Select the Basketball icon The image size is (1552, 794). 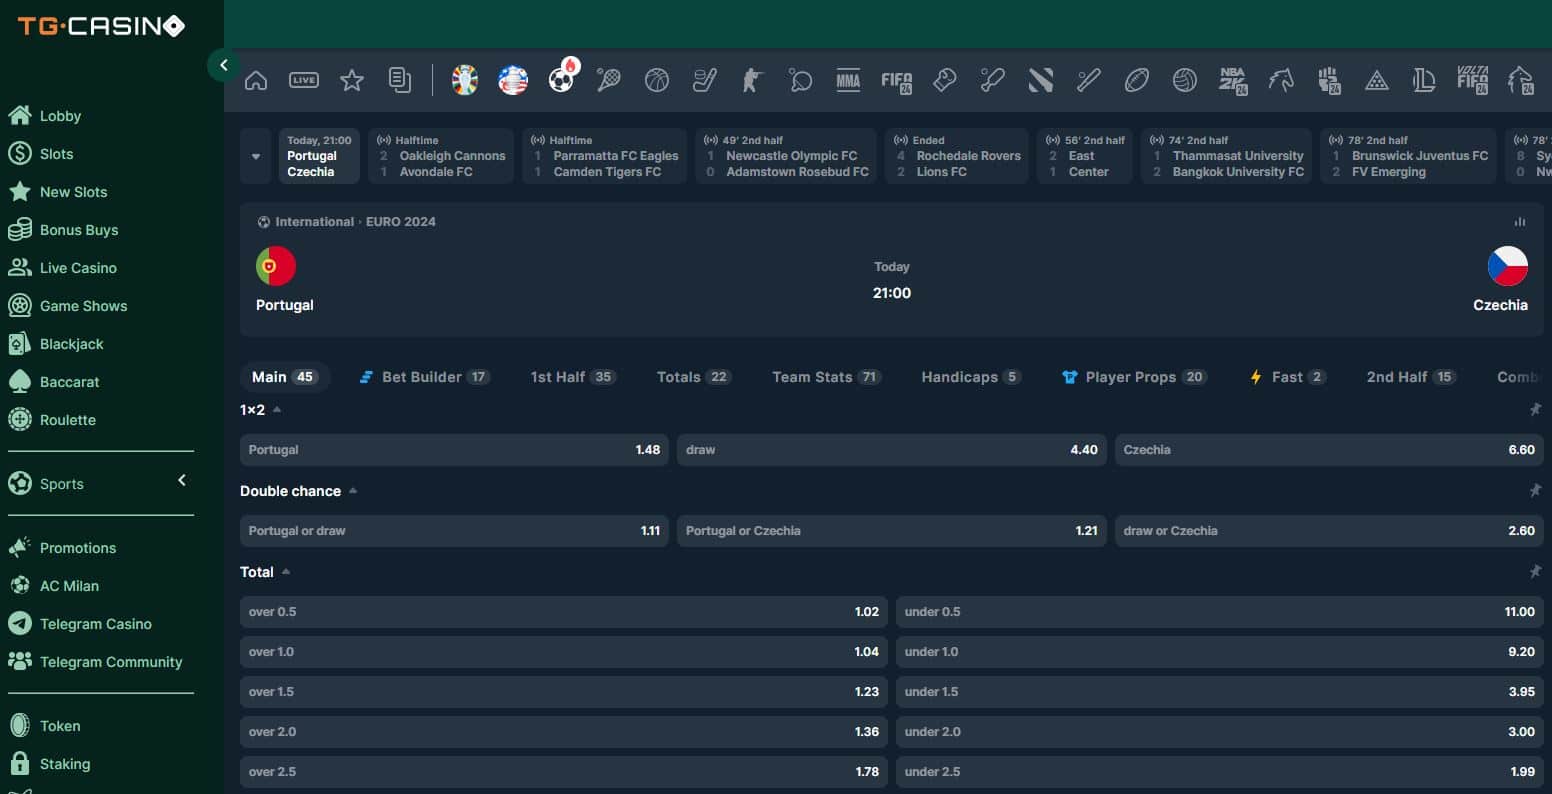tap(657, 80)
